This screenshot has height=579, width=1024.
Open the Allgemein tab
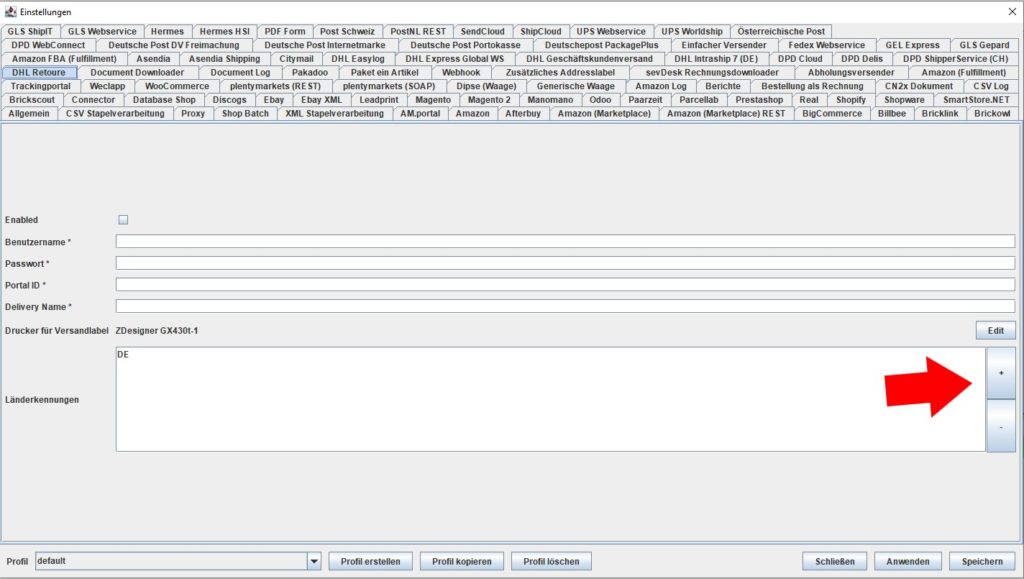[x=29, y=114]
